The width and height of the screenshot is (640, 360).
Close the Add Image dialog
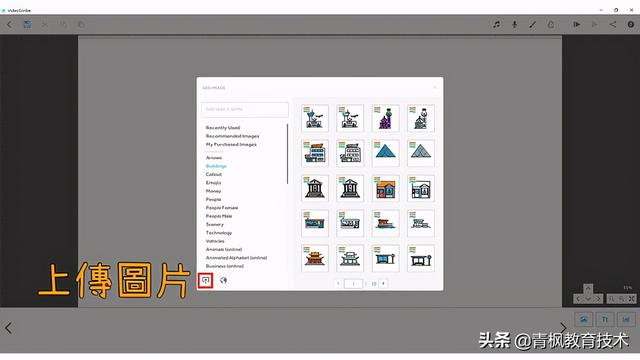tap(435, 87)
